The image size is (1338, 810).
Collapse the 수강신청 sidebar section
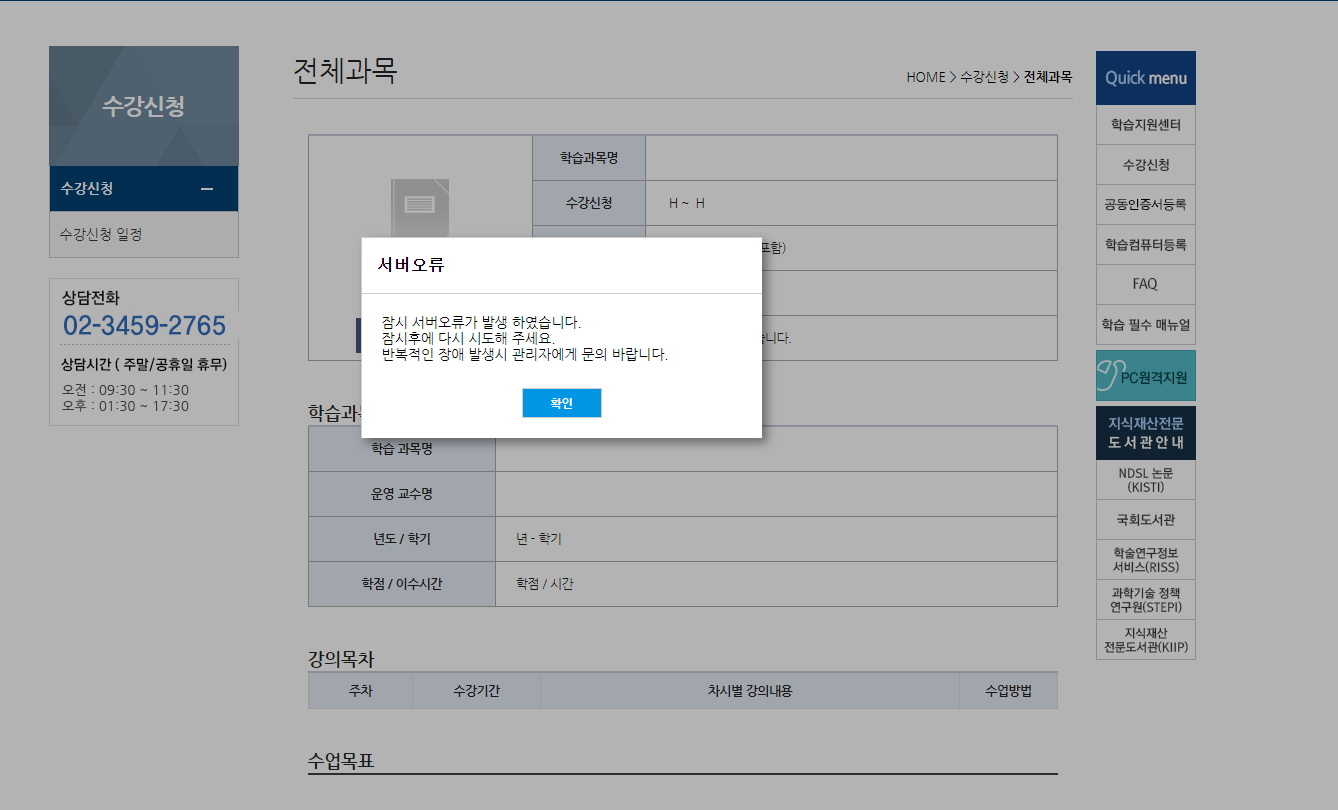[207, 188]
